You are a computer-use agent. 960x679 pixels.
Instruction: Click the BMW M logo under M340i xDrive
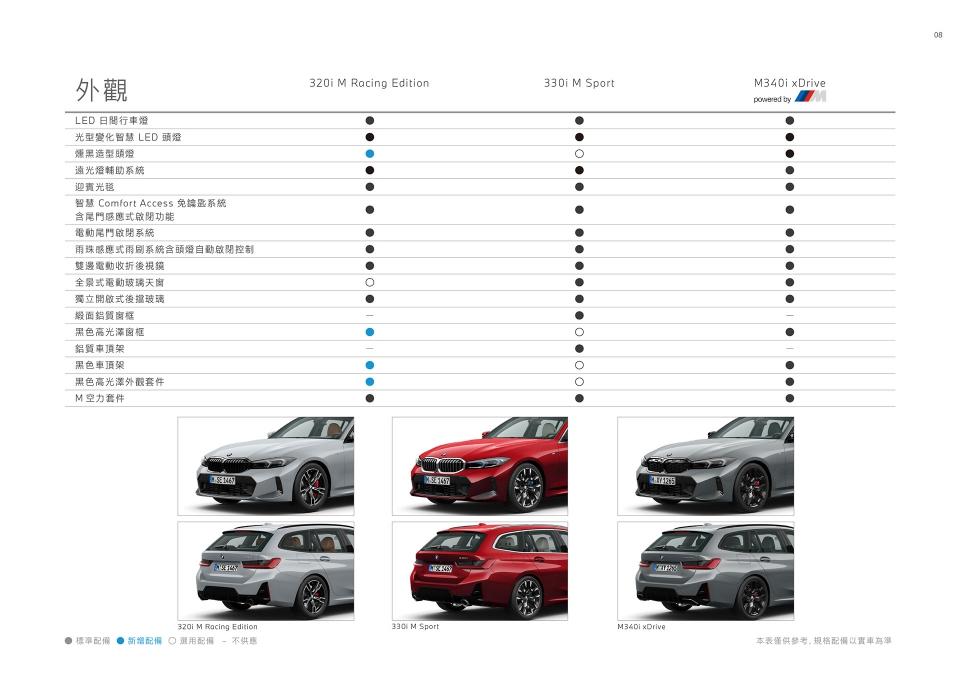click(x=810, y=97)
